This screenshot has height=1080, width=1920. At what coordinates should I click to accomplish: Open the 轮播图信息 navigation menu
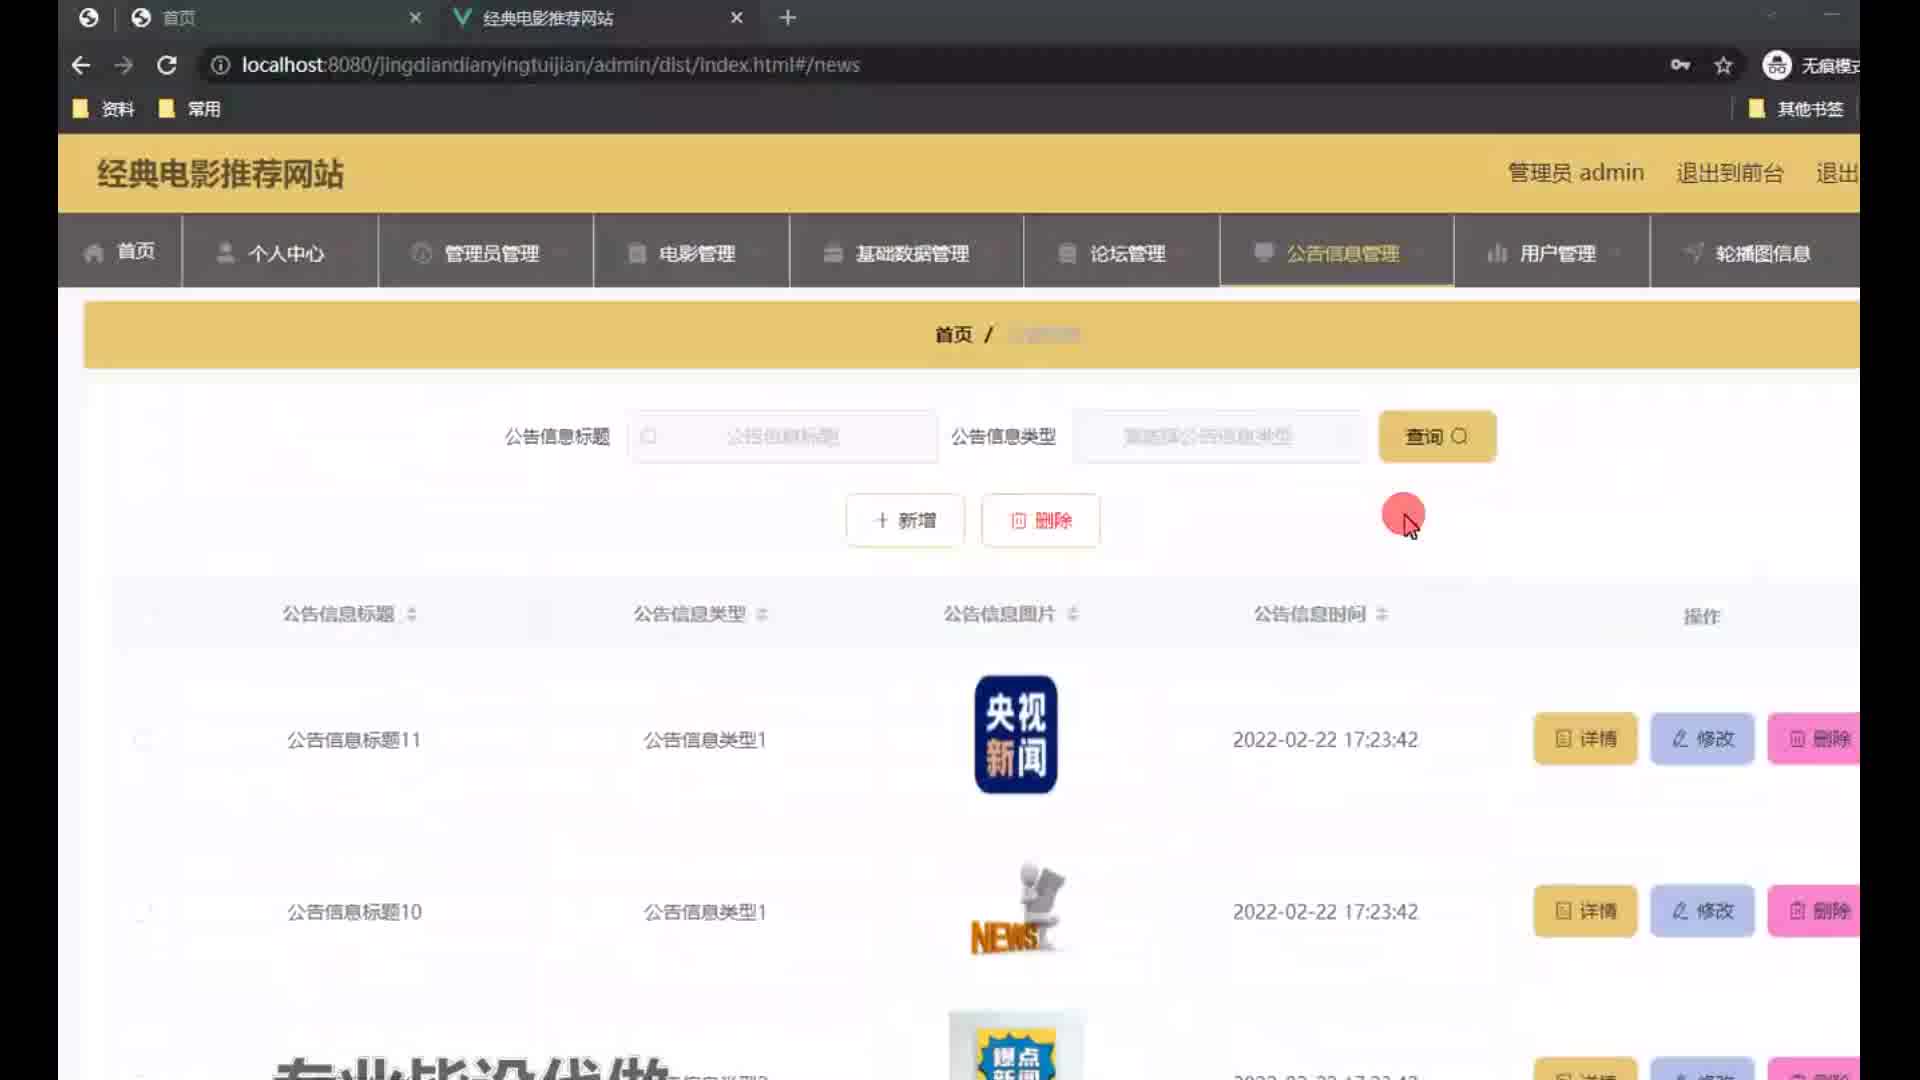[1755, 253]
